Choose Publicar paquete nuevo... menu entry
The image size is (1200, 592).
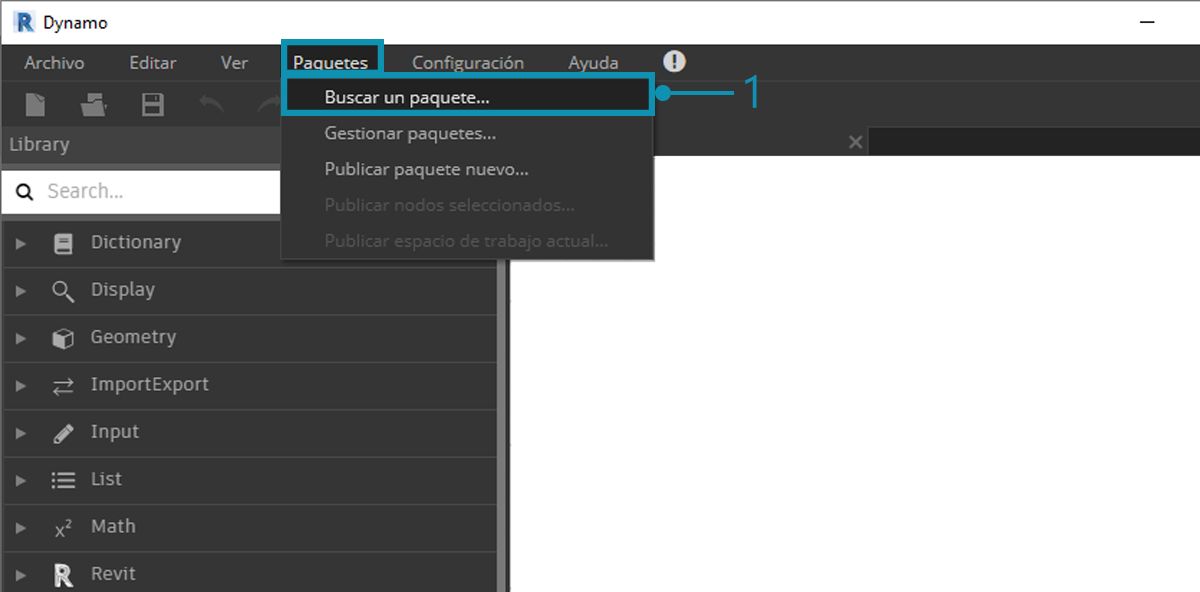tap(468, 169)
